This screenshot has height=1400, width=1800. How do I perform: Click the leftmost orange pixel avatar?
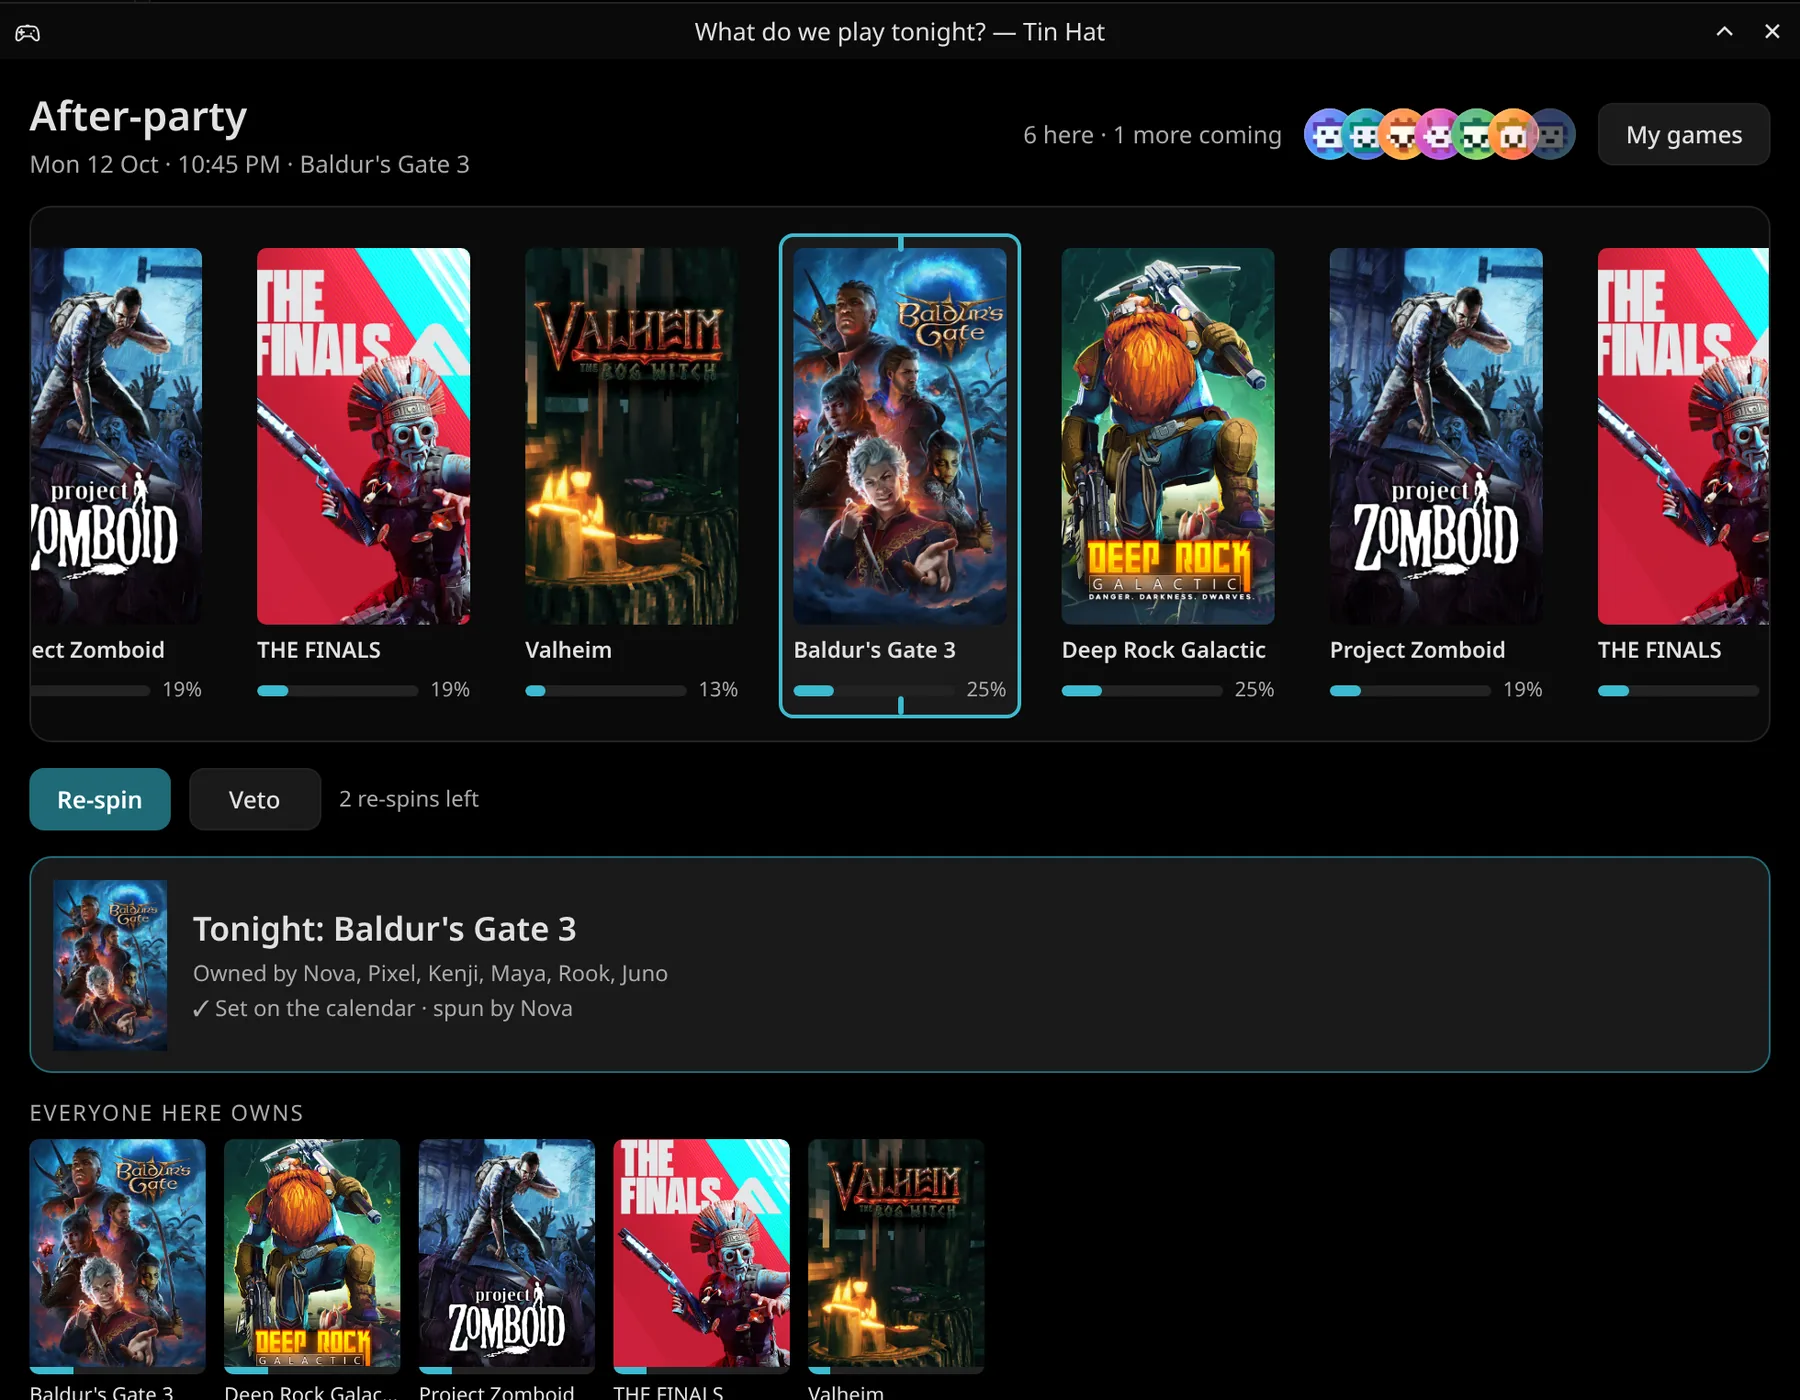[x=1402, y=134]
